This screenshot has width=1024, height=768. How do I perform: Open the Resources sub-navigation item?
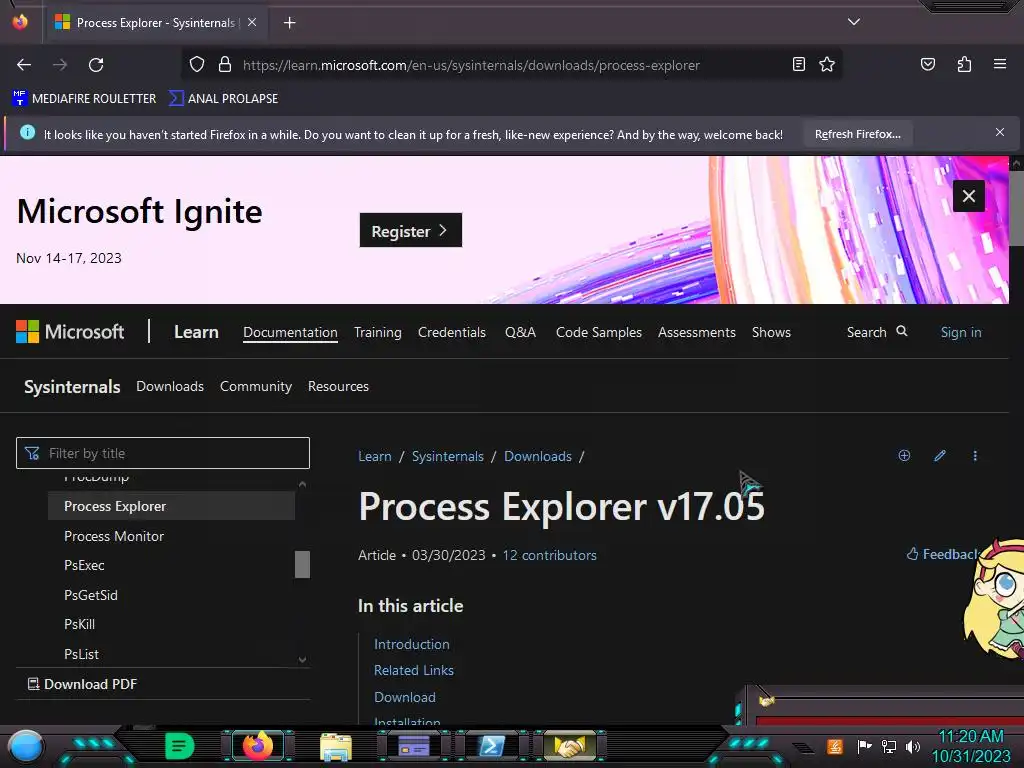[338, 386]
